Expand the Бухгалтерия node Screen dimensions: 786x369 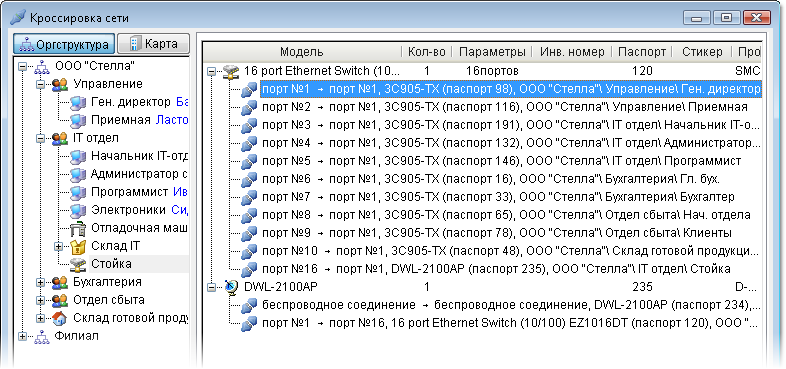[x=41, y=282]
